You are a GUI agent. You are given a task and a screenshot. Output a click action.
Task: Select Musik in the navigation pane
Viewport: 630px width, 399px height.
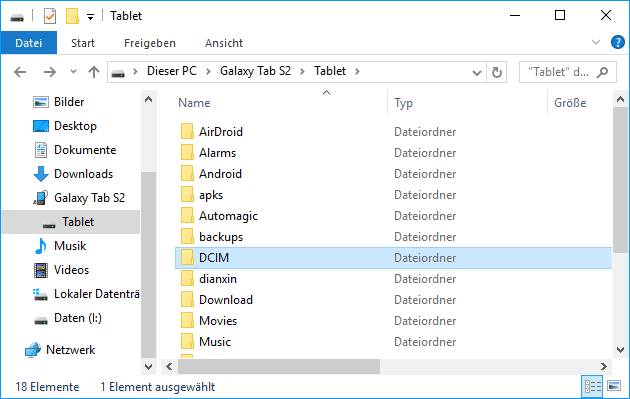click(x=70, y=246)
